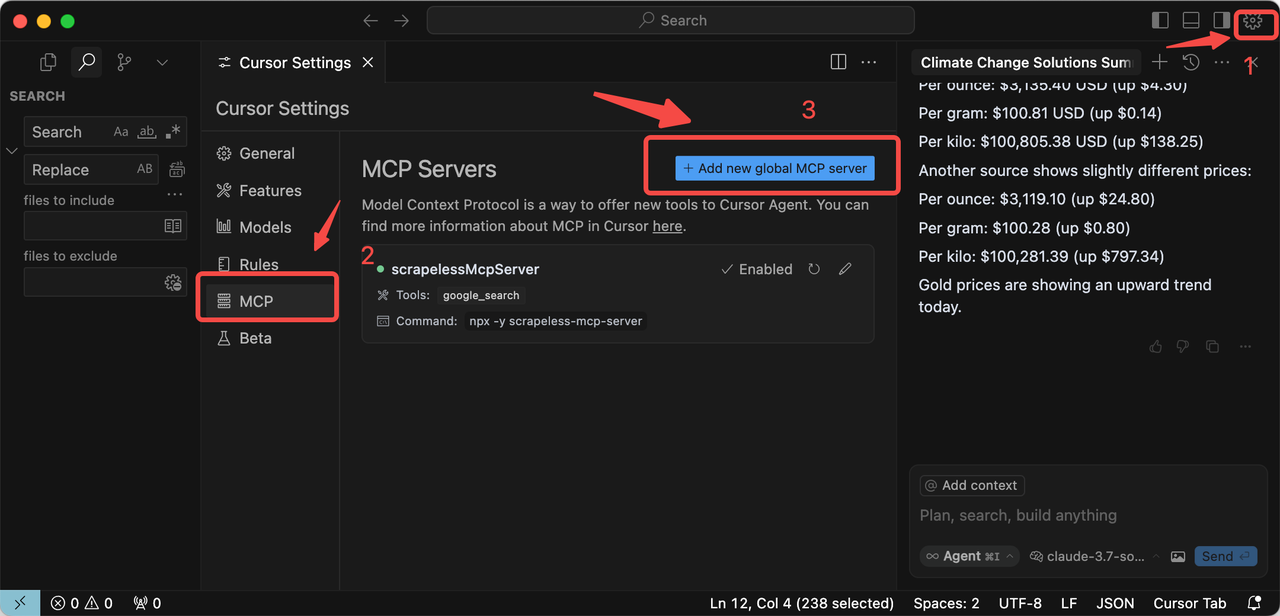Show chat history via the clock icon

[x=1189, y=62]
